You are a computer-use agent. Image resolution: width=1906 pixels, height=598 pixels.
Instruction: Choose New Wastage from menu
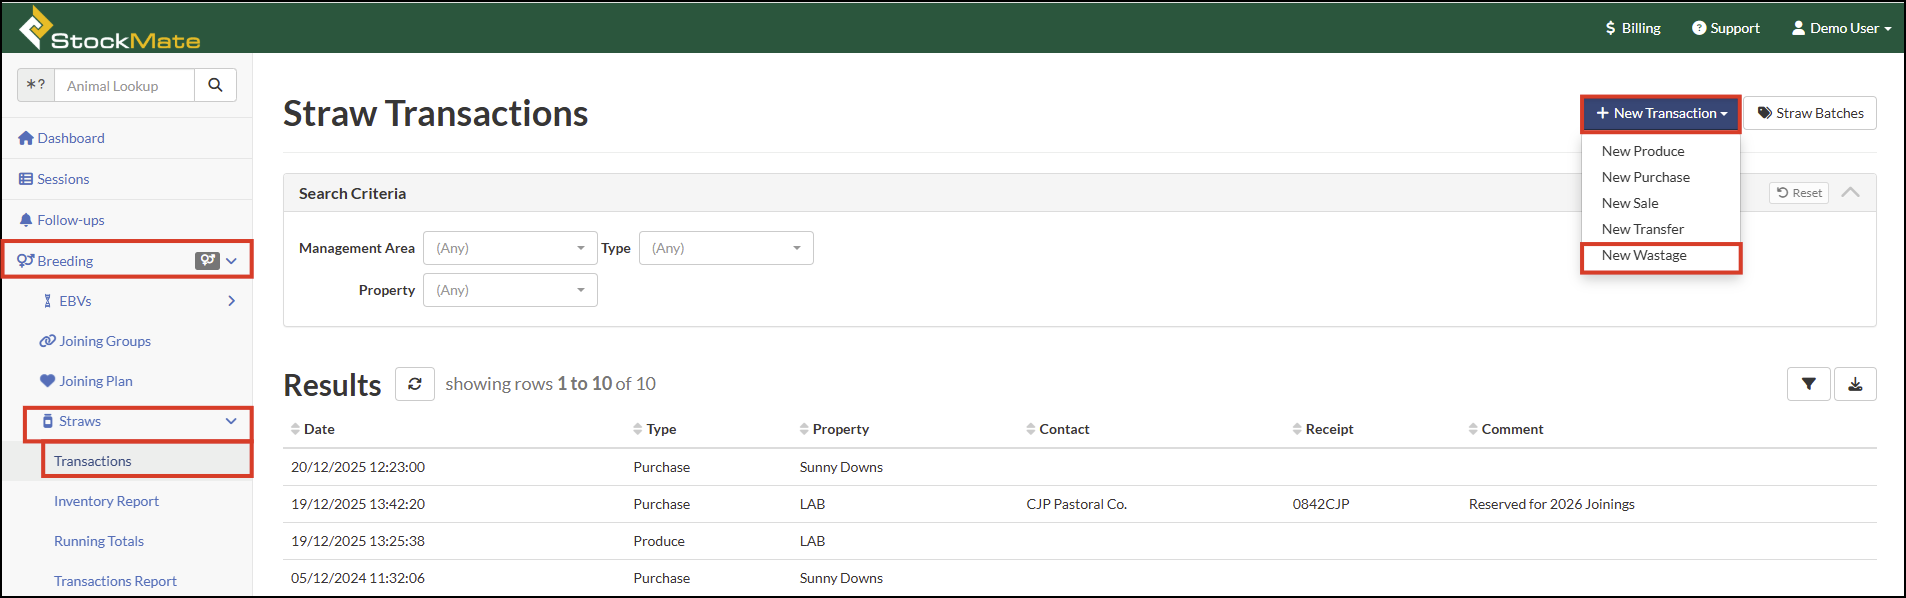pyautogui.click(x=1644, y=255)
